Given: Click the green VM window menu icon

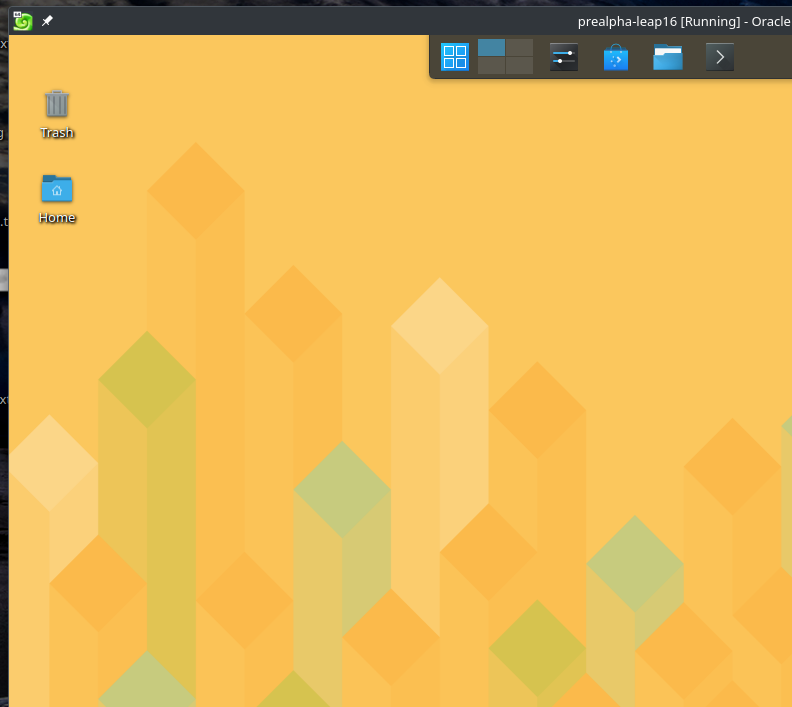Looking at the screenshot, I should click(x=22, y=21).
